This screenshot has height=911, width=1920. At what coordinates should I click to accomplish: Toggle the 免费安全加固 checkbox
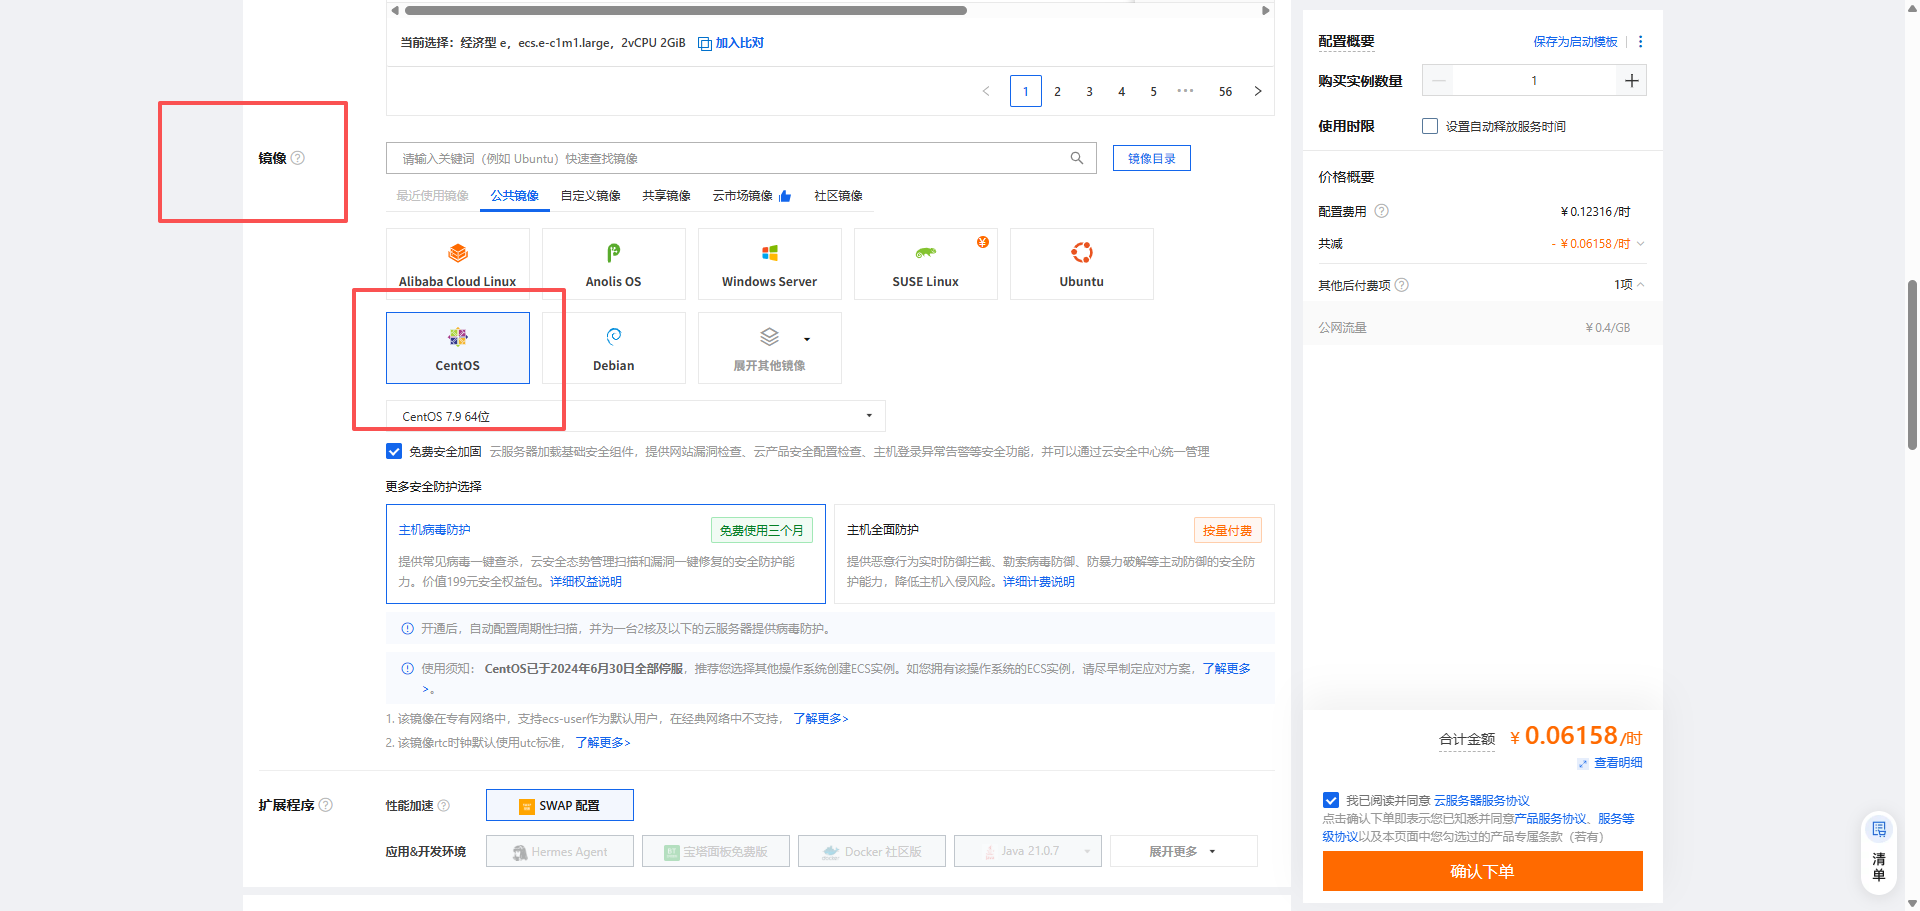click(x=394, y=451)
